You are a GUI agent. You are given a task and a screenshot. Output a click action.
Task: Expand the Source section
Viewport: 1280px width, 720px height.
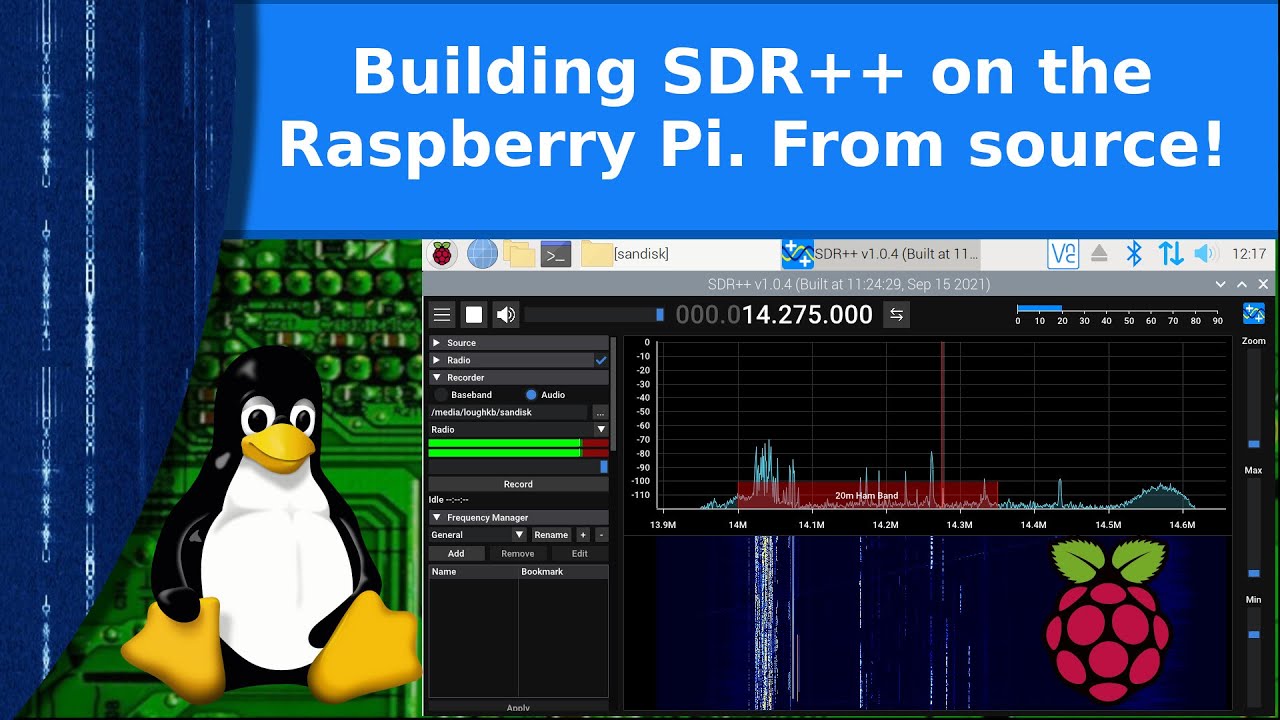[x=518, y=343]
